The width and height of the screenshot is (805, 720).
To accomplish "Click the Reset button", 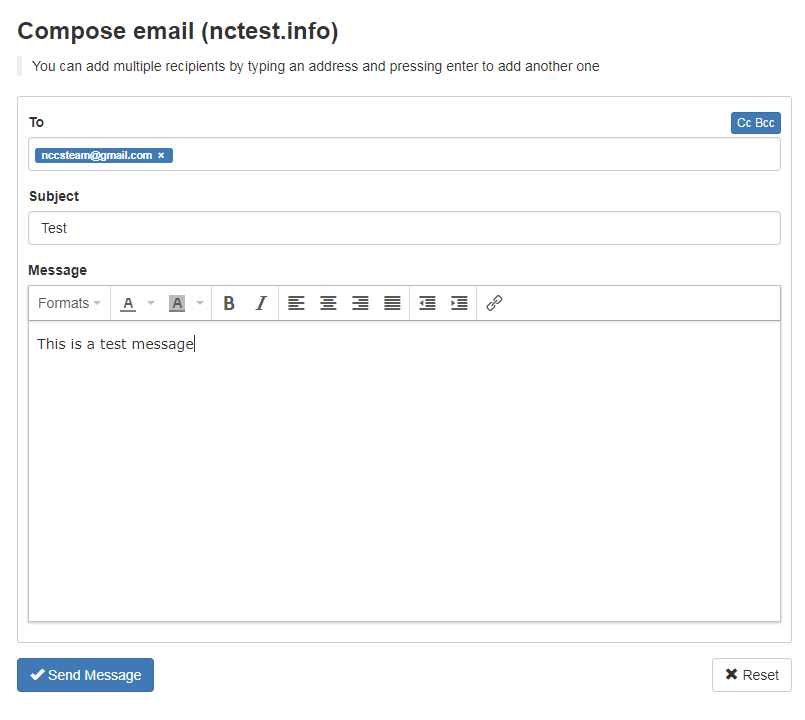I will pos(752,675).
